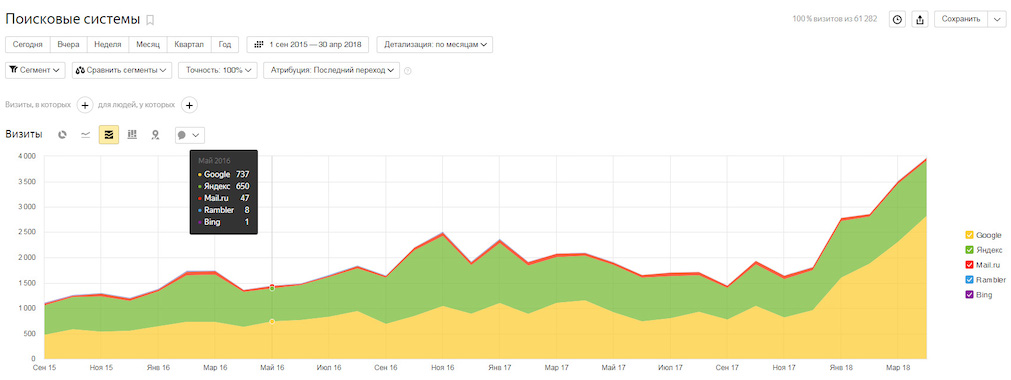Switch to the pie chart view
1011x380 pixels.
[63, 135]
